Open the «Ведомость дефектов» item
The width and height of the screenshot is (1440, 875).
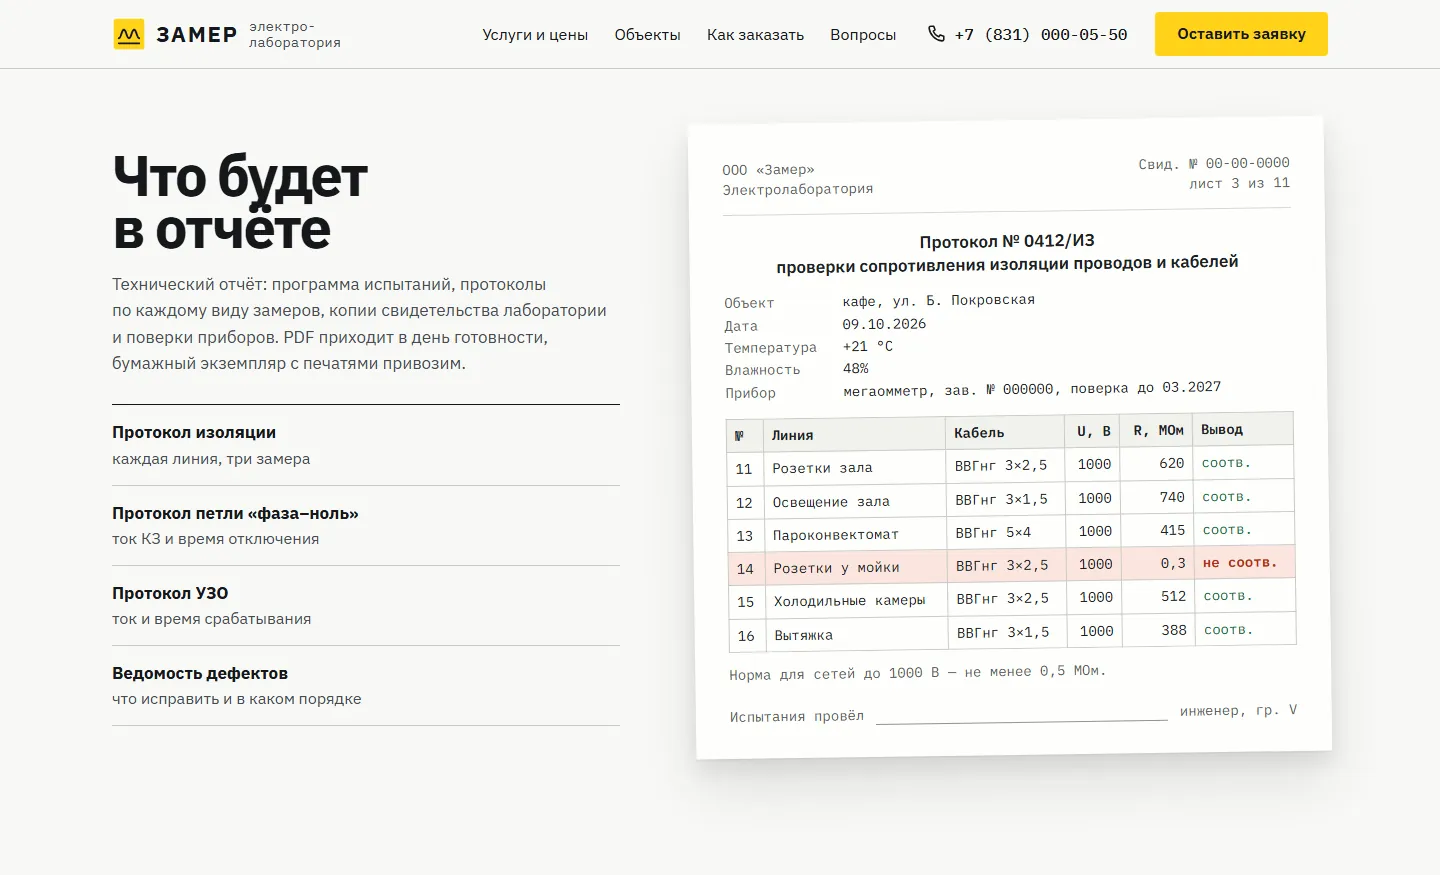tap(366, 686)
